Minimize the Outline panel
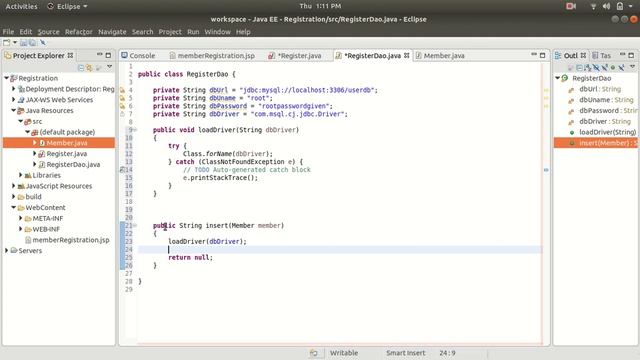The height and width of the screenshot is (360, 640). (622, 55)
